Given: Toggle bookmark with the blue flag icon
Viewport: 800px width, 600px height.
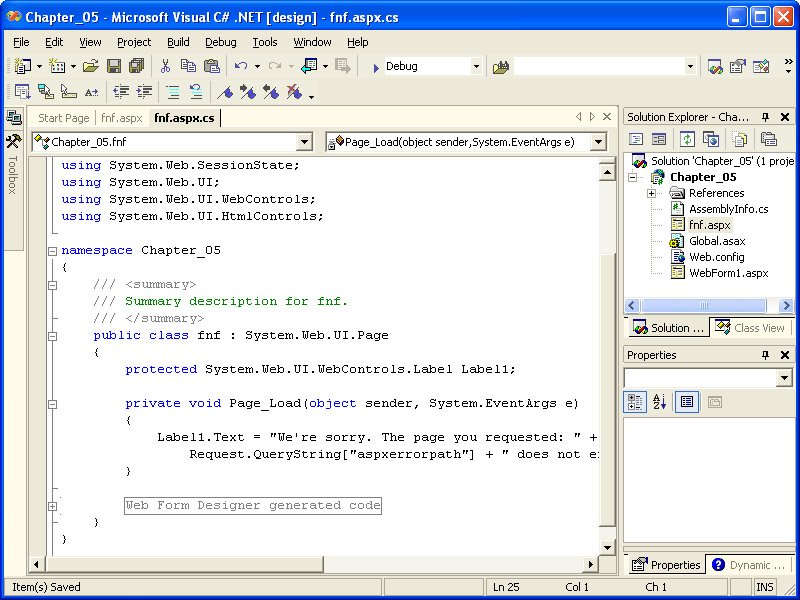Looking at the screenshot, I should (226, 92).
